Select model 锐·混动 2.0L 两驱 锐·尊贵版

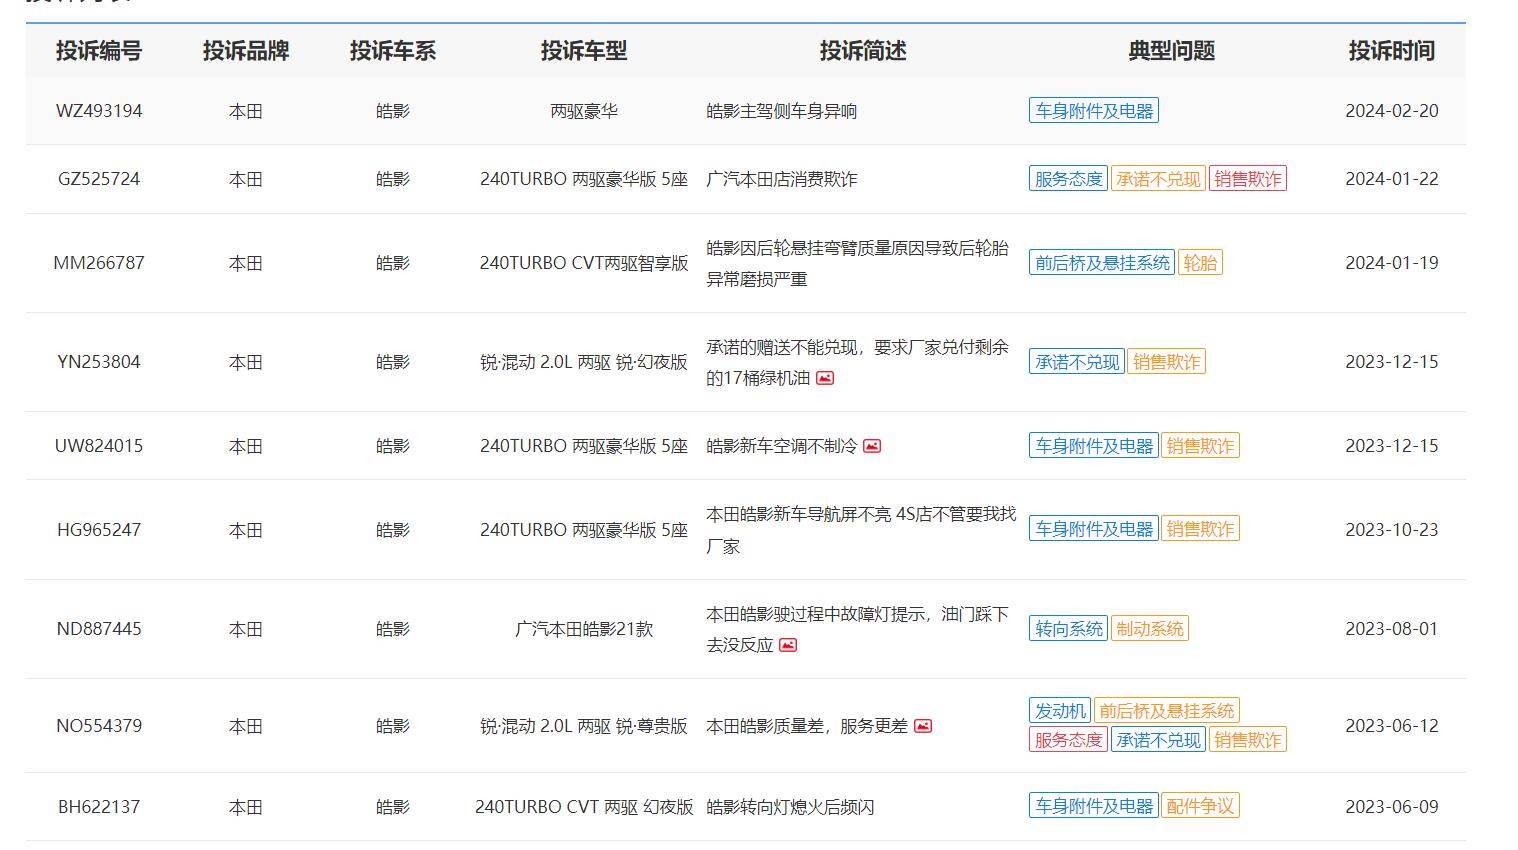click(584, 726)
